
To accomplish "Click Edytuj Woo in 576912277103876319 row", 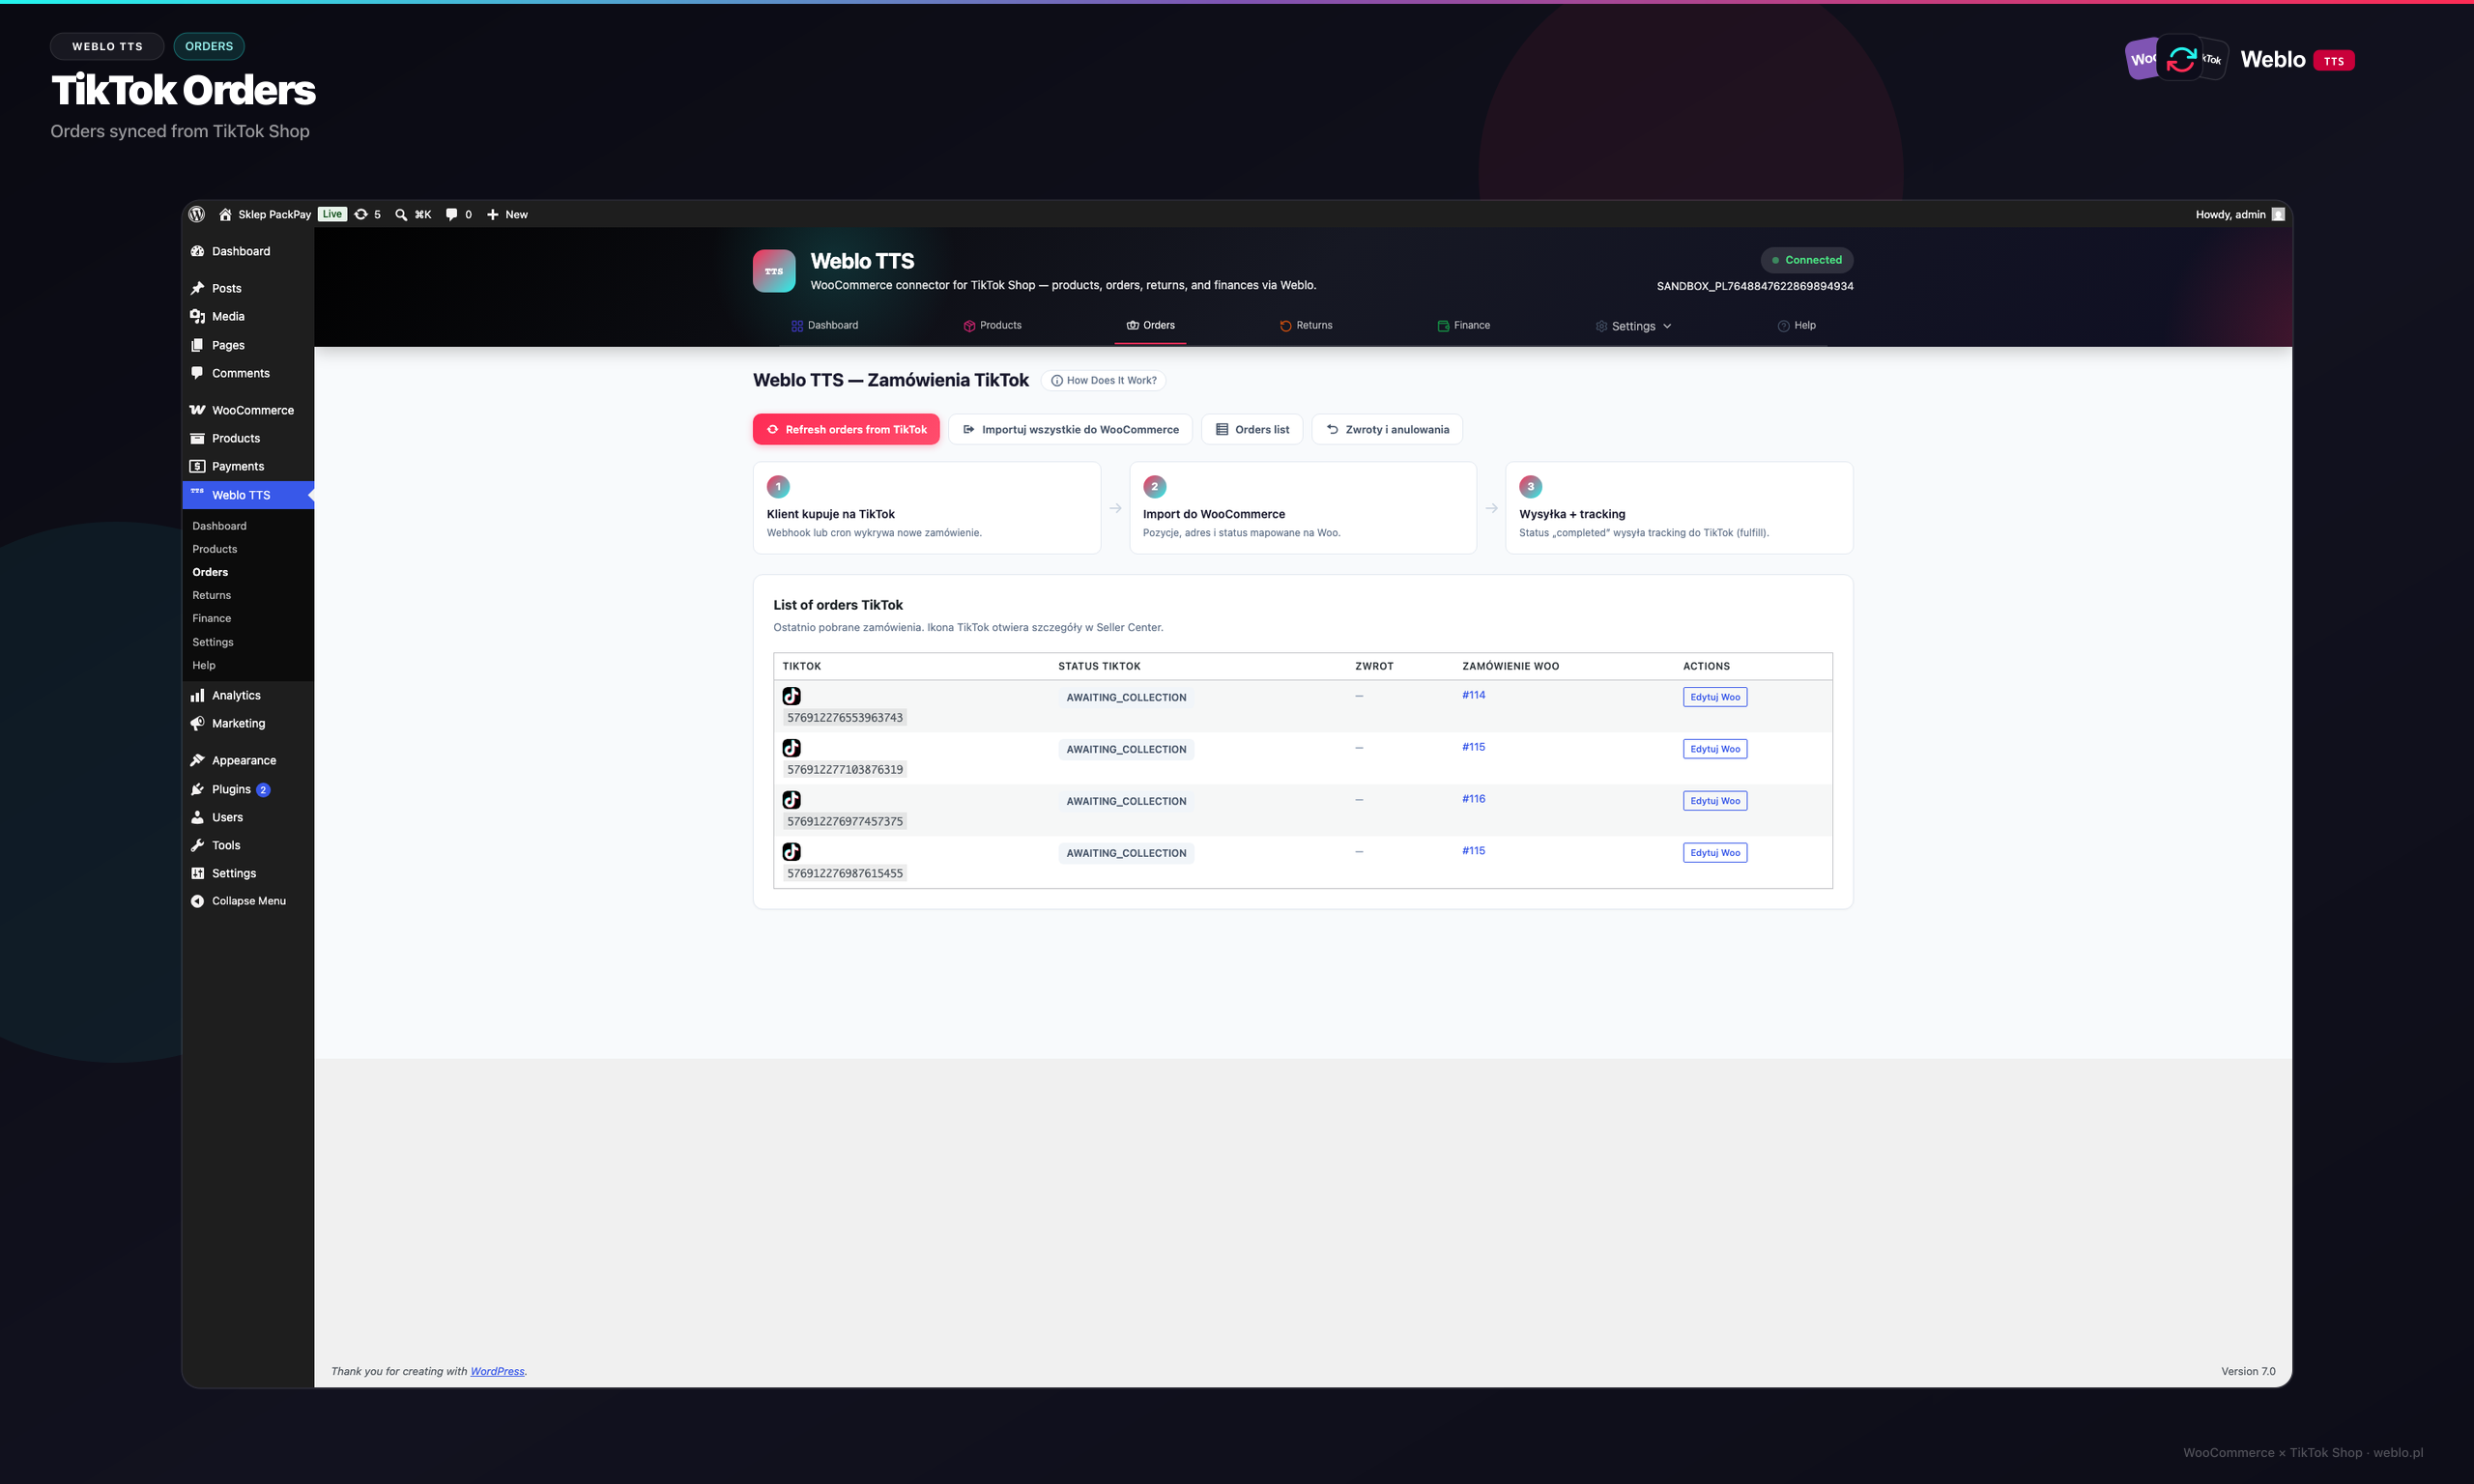I will (x=1714, y=749).
